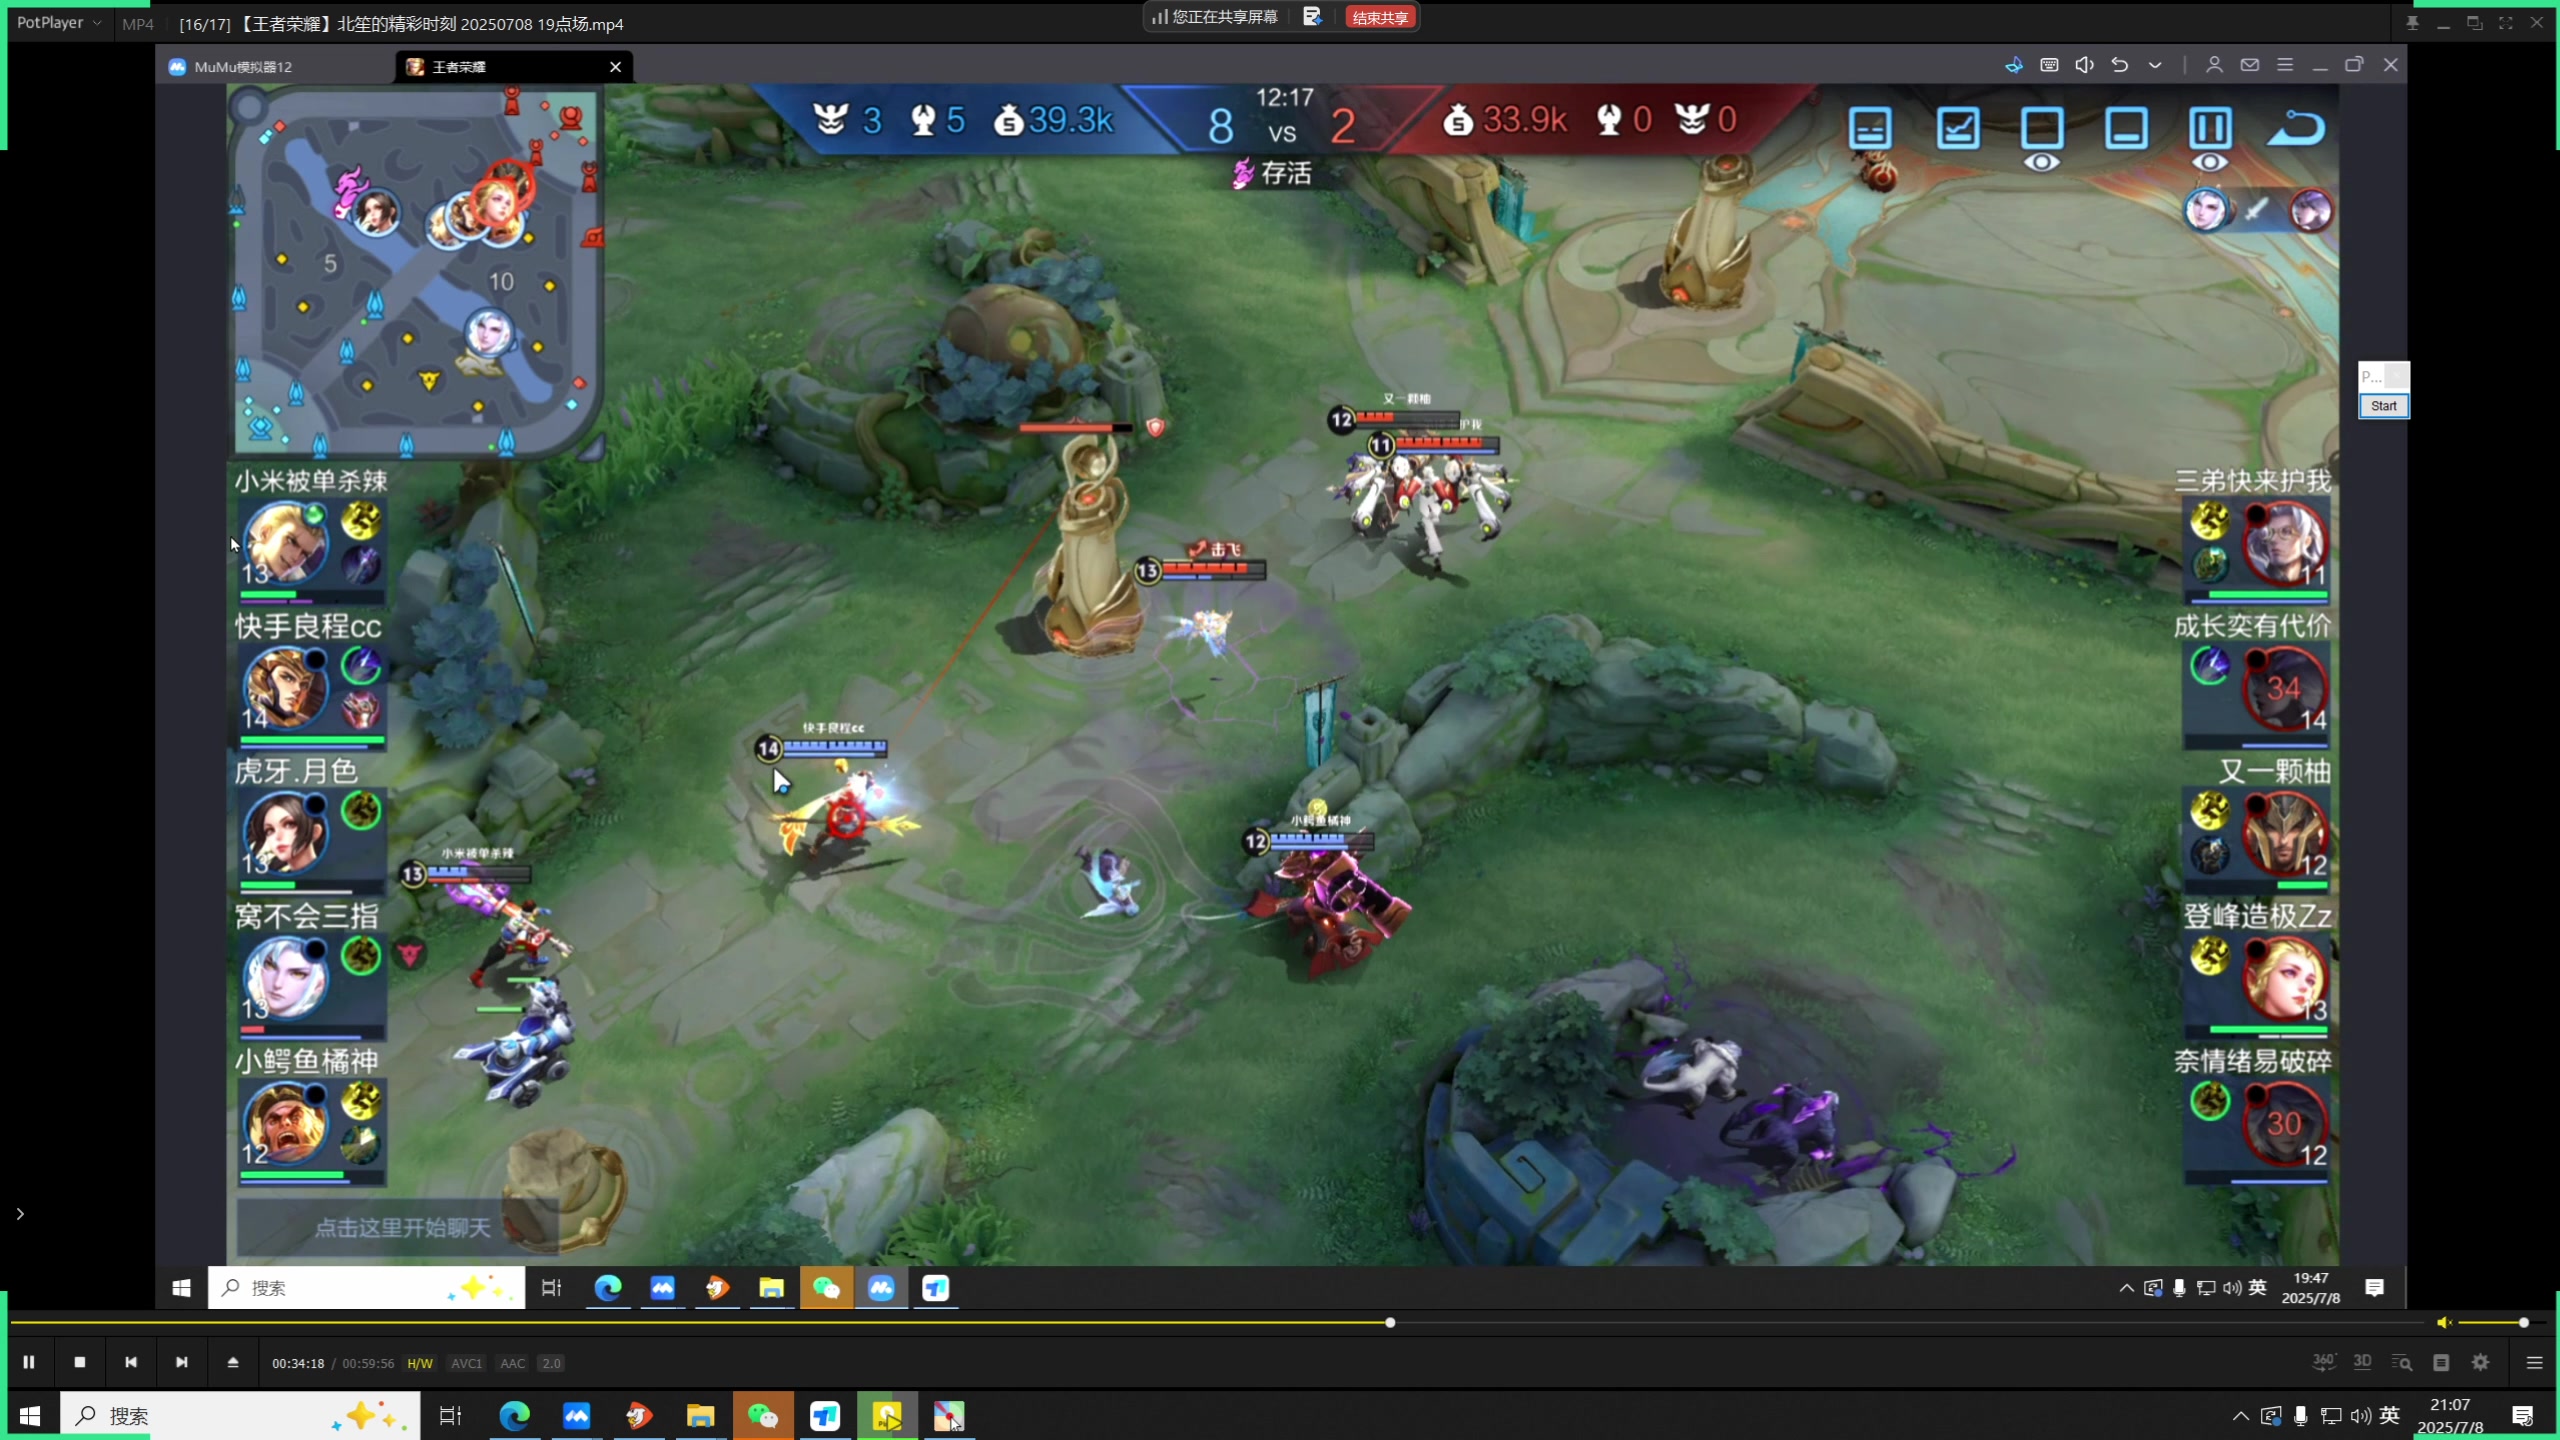
Task: Expand the outer system tray hidden icons chevron
Action: (2240, 1416)
